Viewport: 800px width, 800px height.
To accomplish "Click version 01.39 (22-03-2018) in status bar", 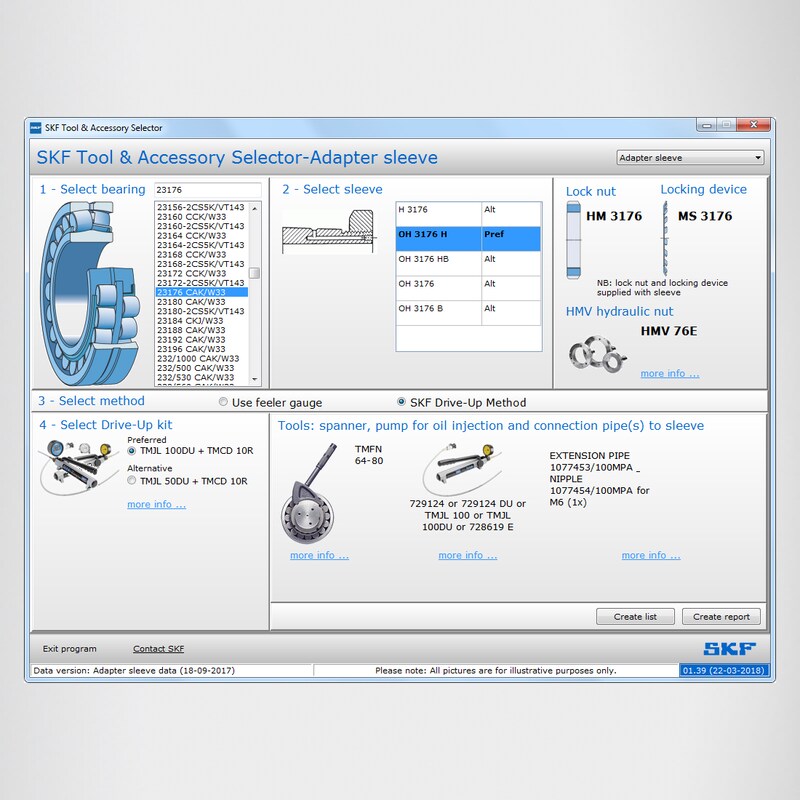I will 723,670.
